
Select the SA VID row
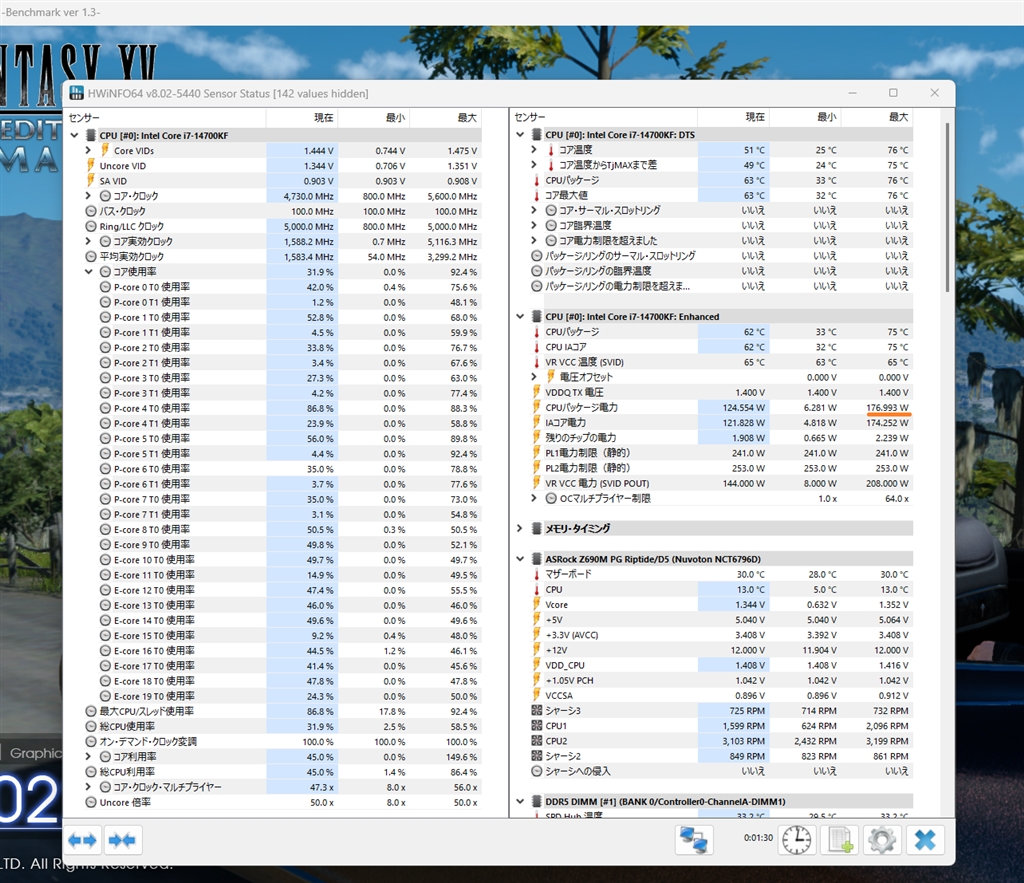[274, 181]
